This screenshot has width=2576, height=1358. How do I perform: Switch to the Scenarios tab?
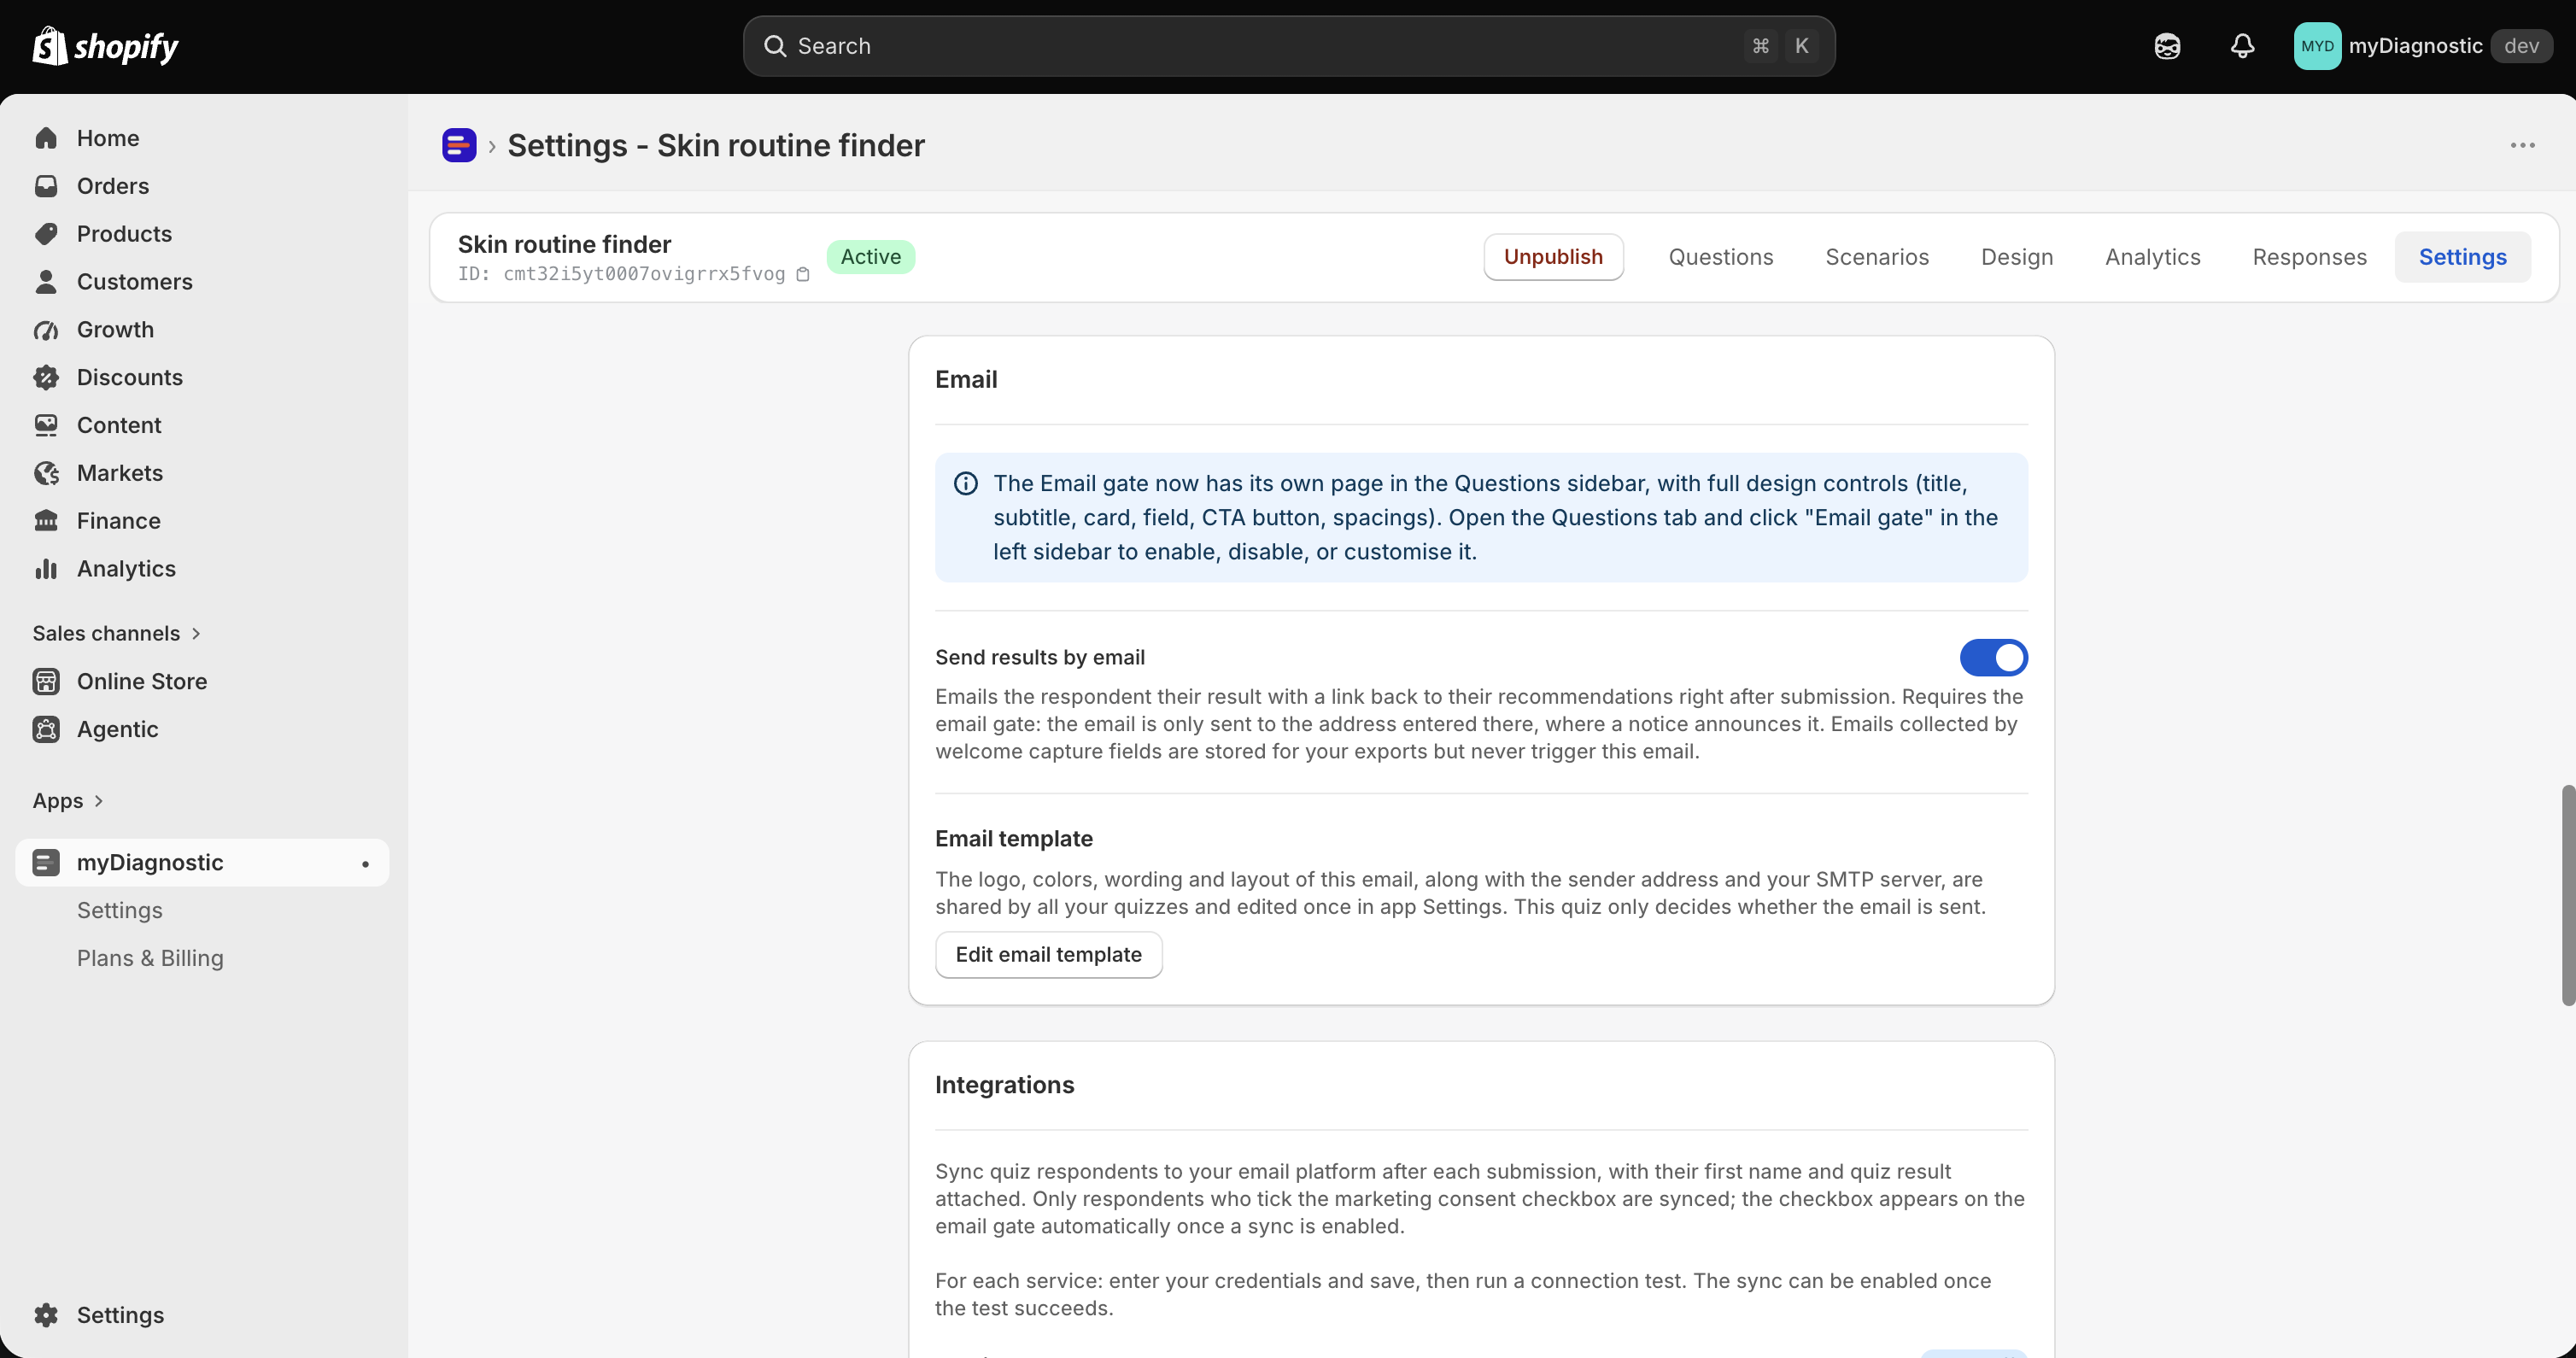[x=1877, y=257]
